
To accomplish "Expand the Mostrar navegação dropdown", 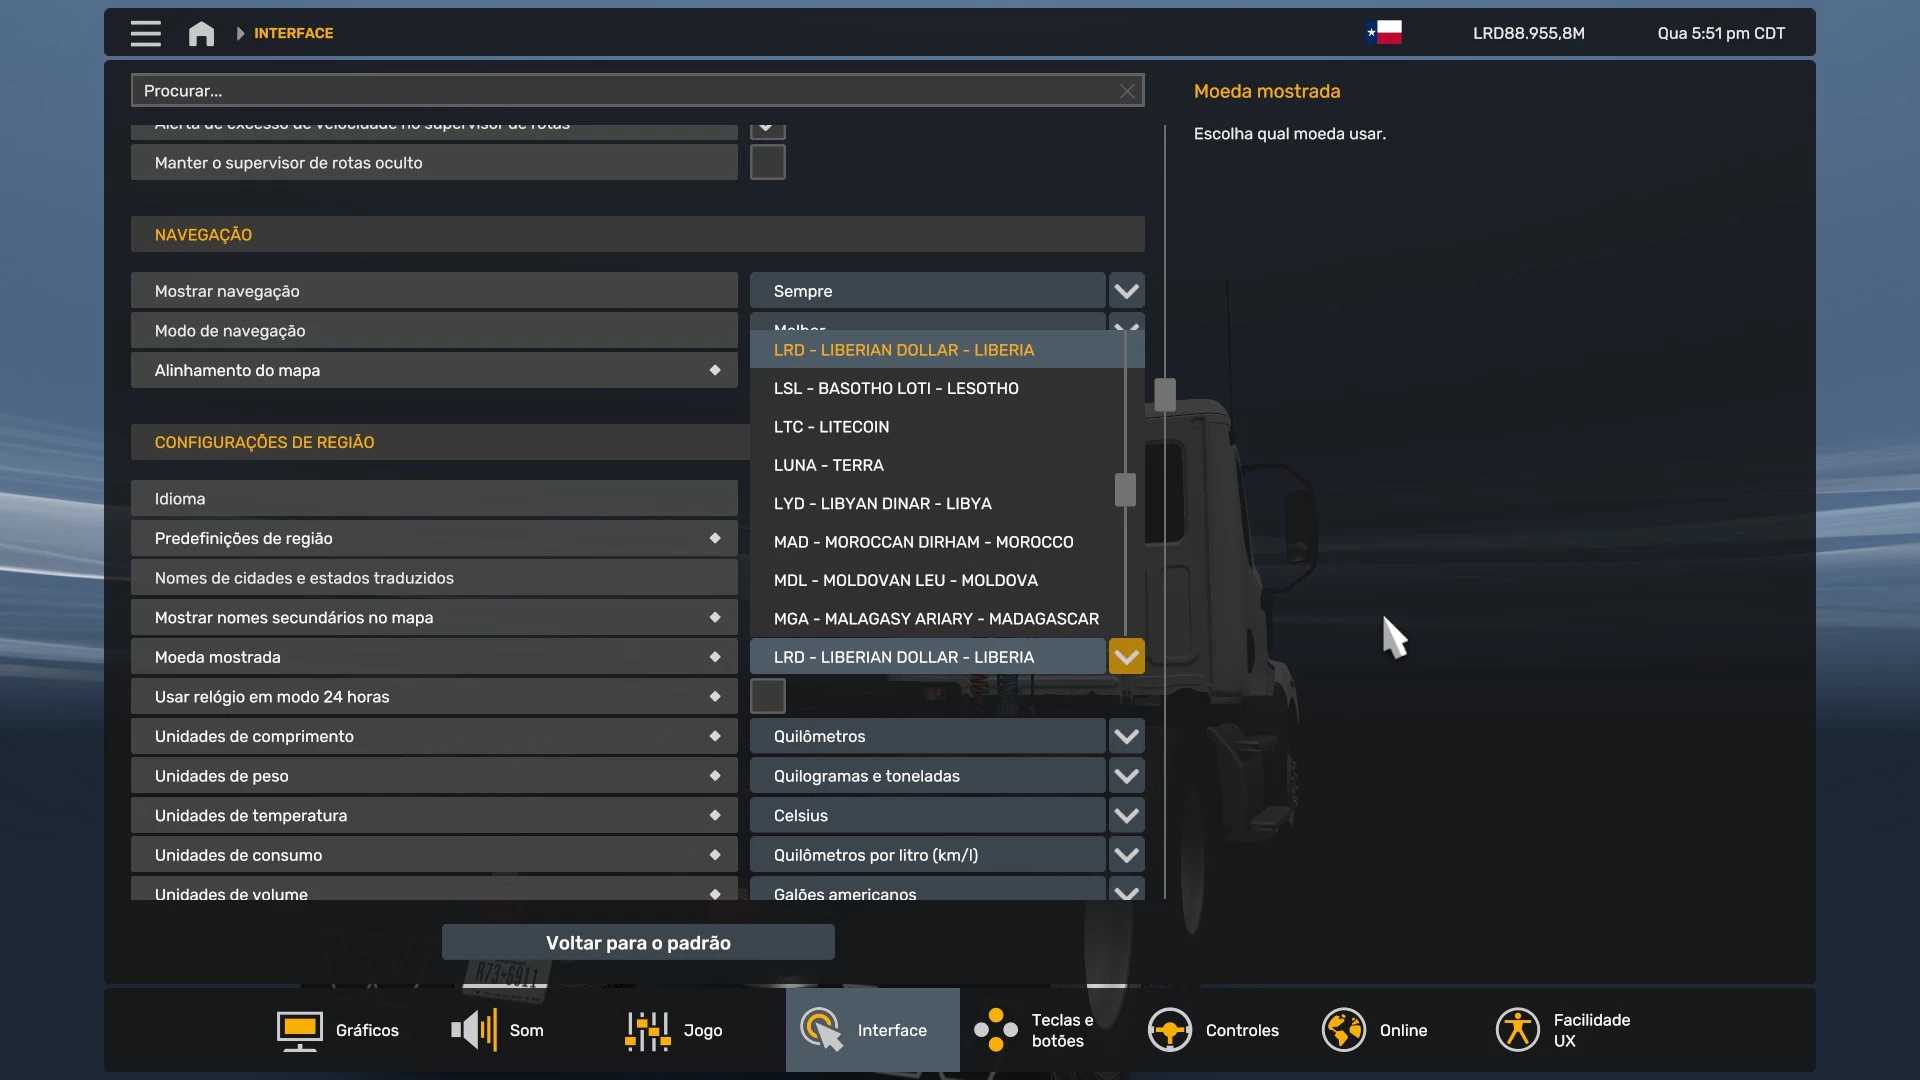I will (x=1126, y=291).
